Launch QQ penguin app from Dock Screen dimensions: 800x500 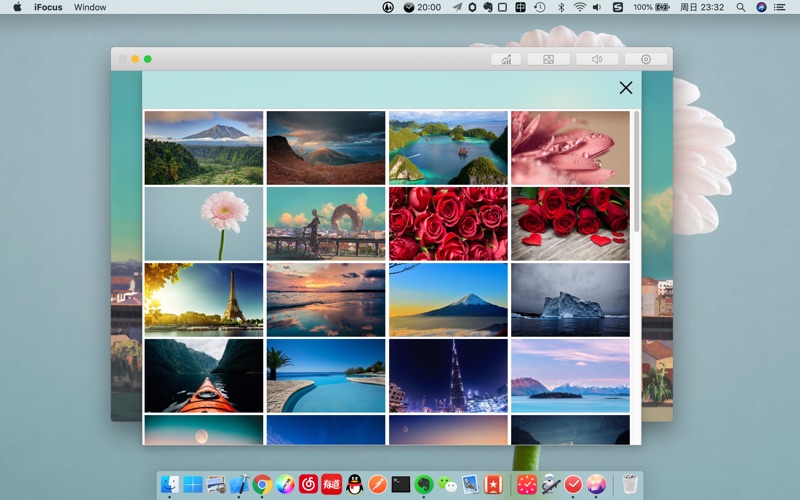(354, 485)
